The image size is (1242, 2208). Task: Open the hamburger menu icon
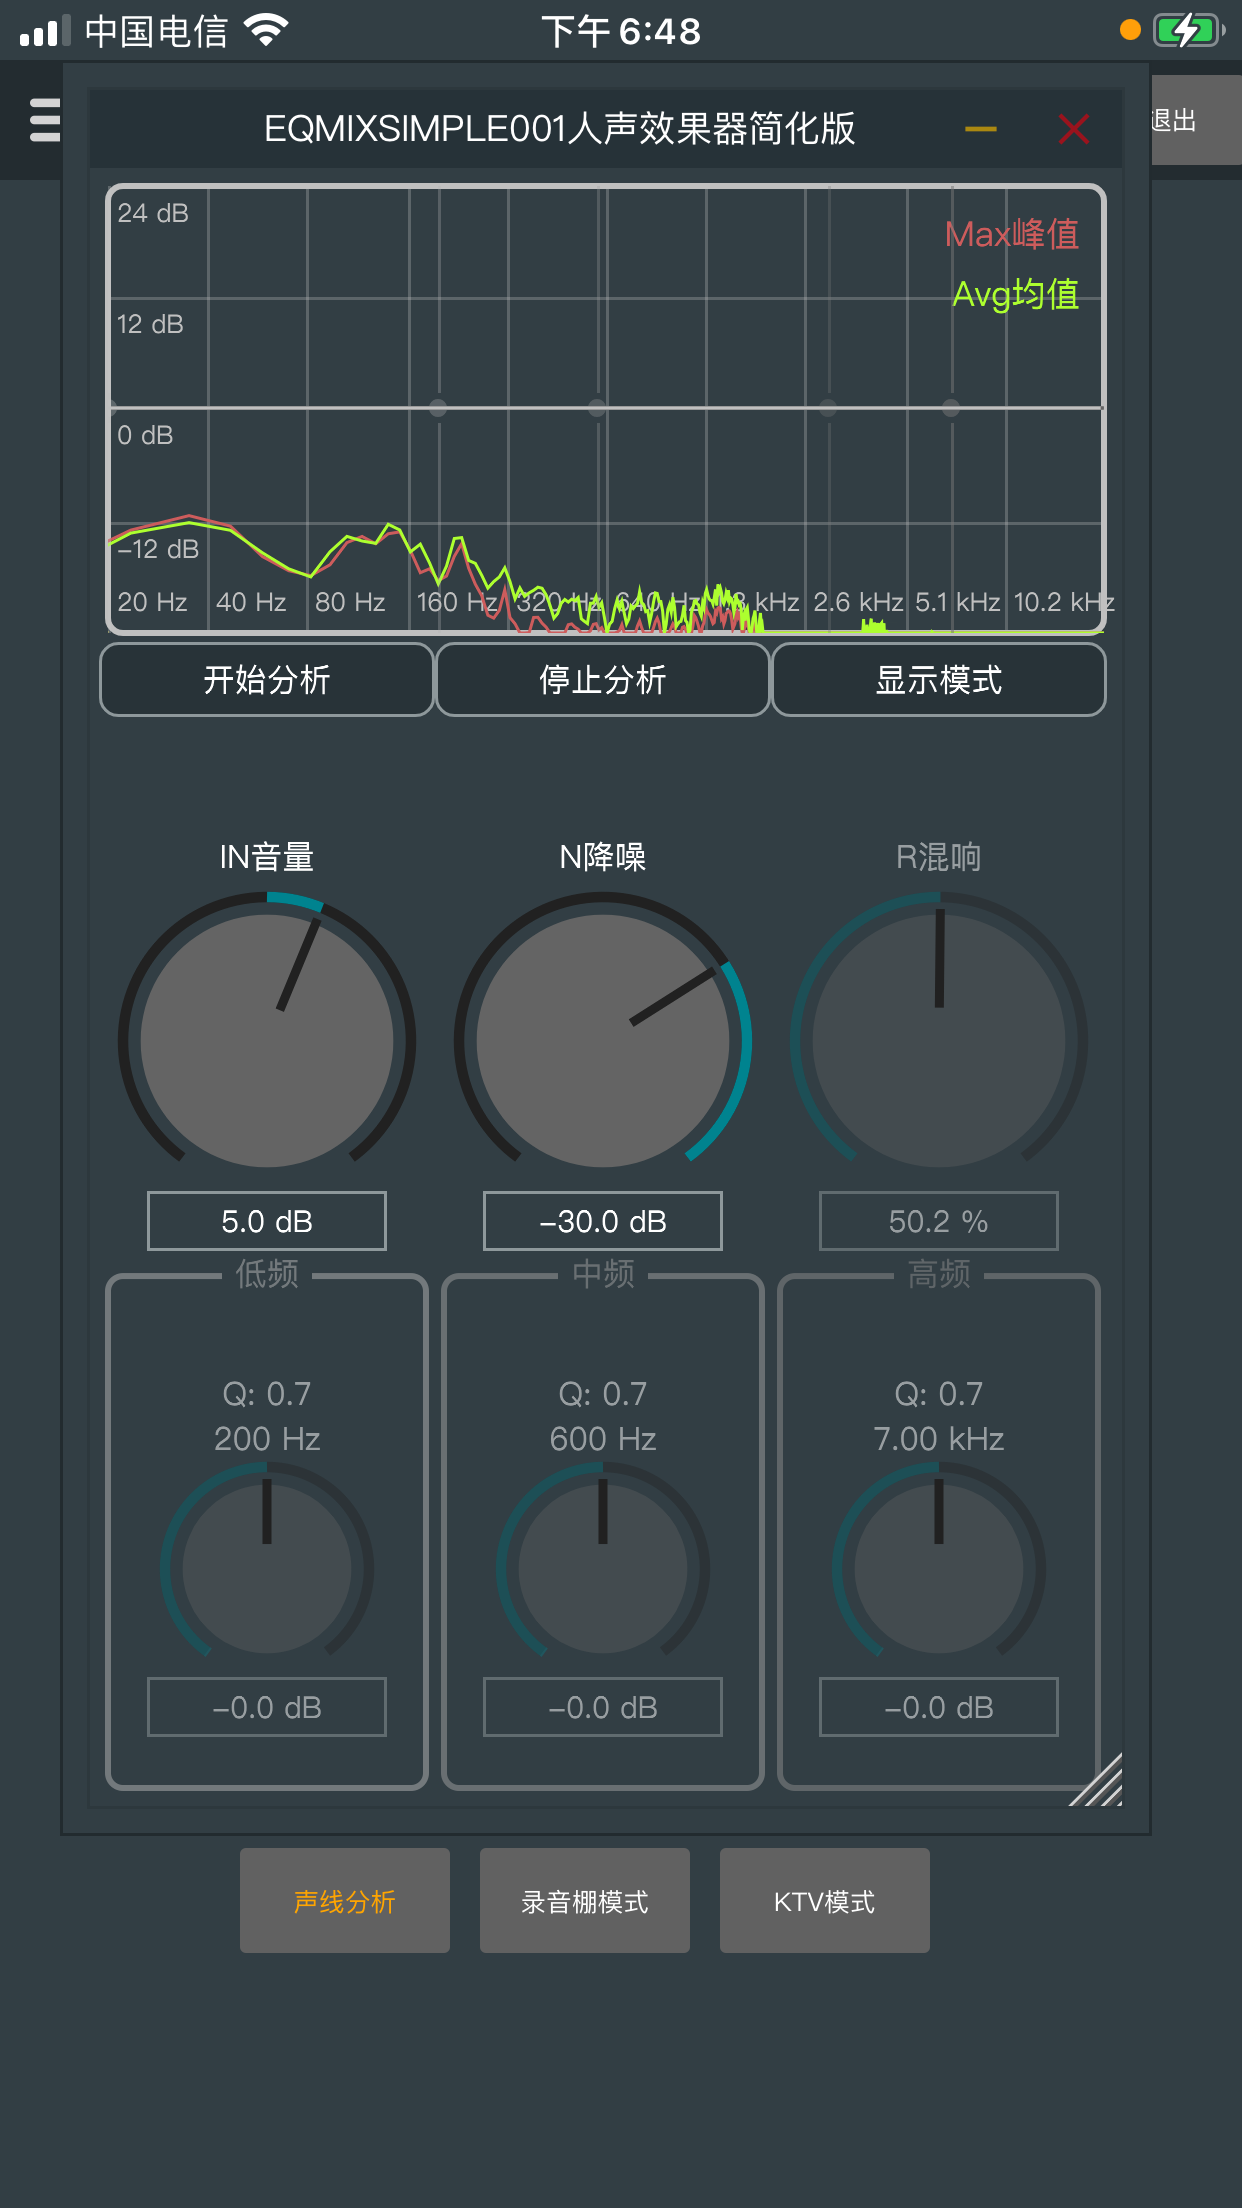(x=44, y=120)
